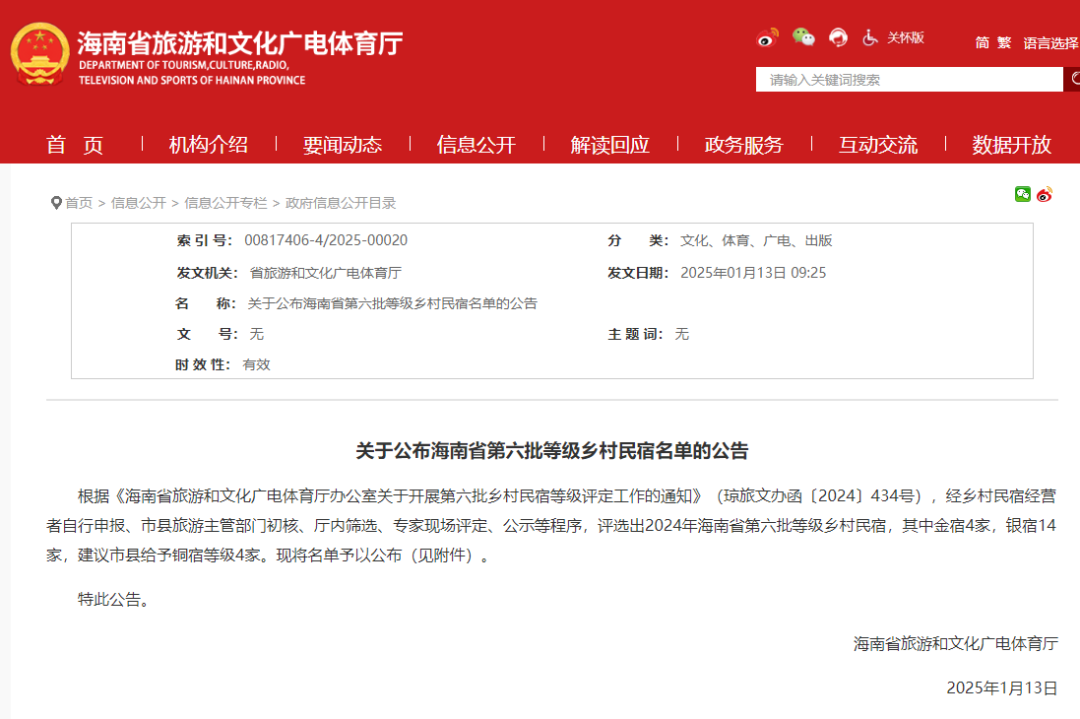Click the 政府信息公开目录 breadcrumb link
The width and height of the screenshot is (1080, 719).
338,202
